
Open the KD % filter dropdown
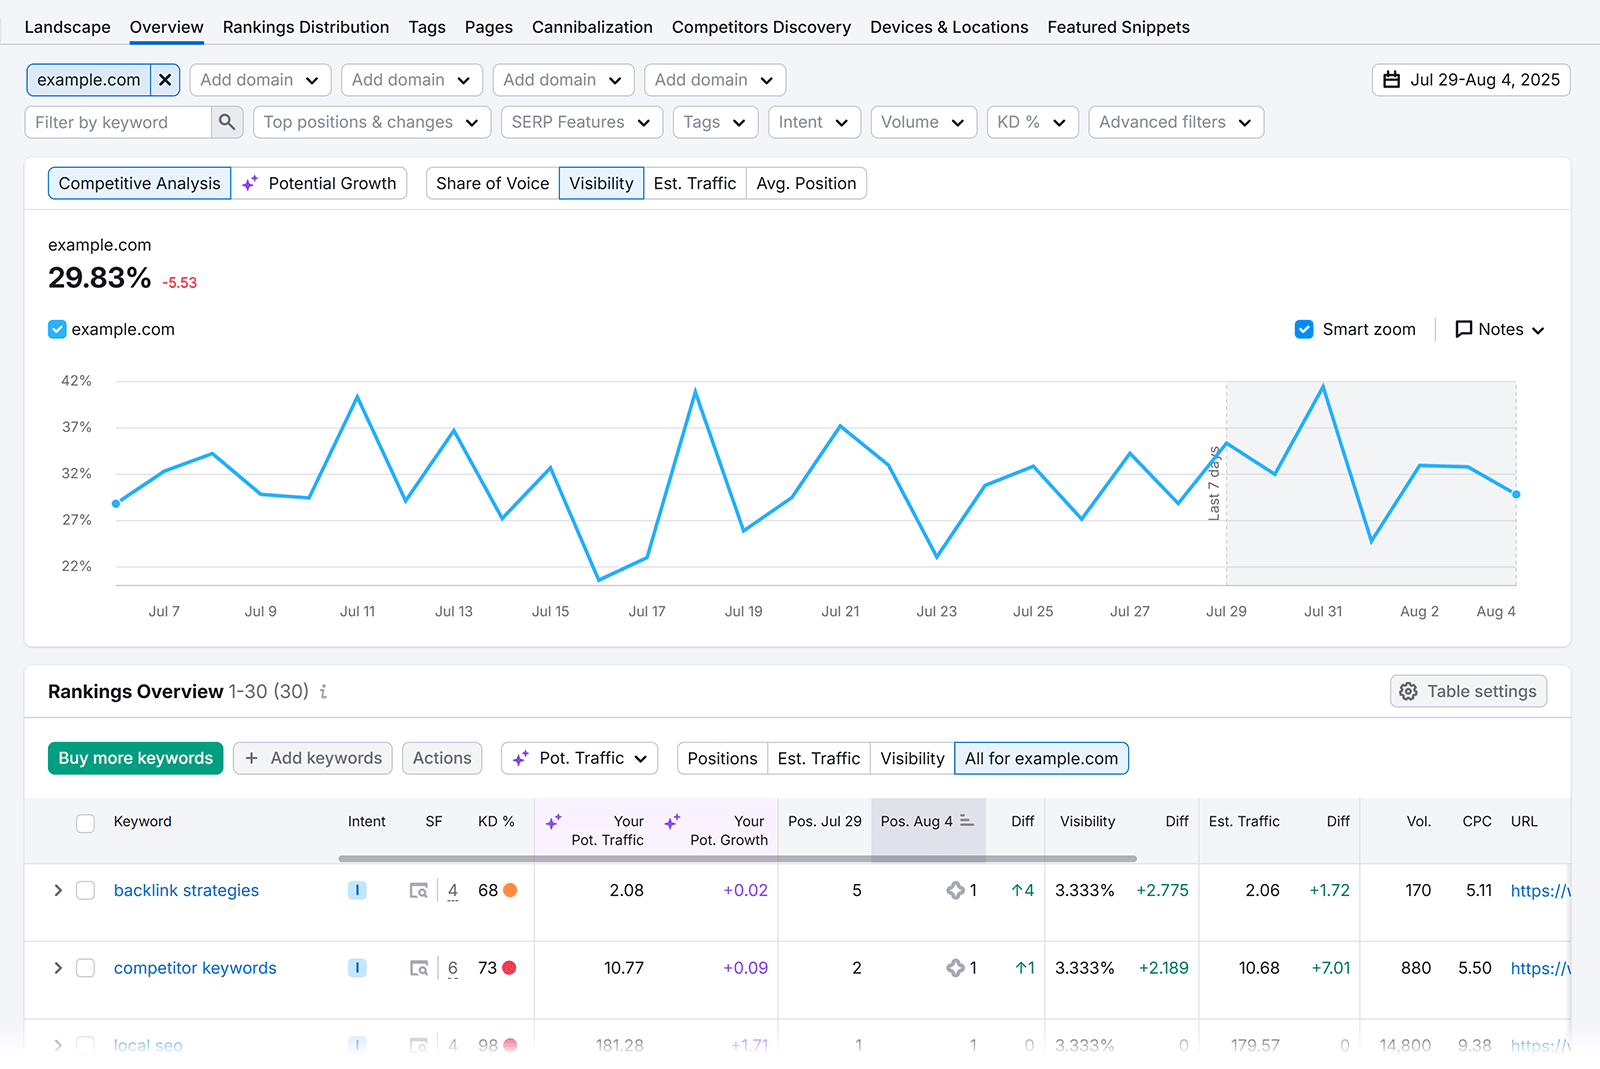pyautogui.click(x=1032, y=122)
